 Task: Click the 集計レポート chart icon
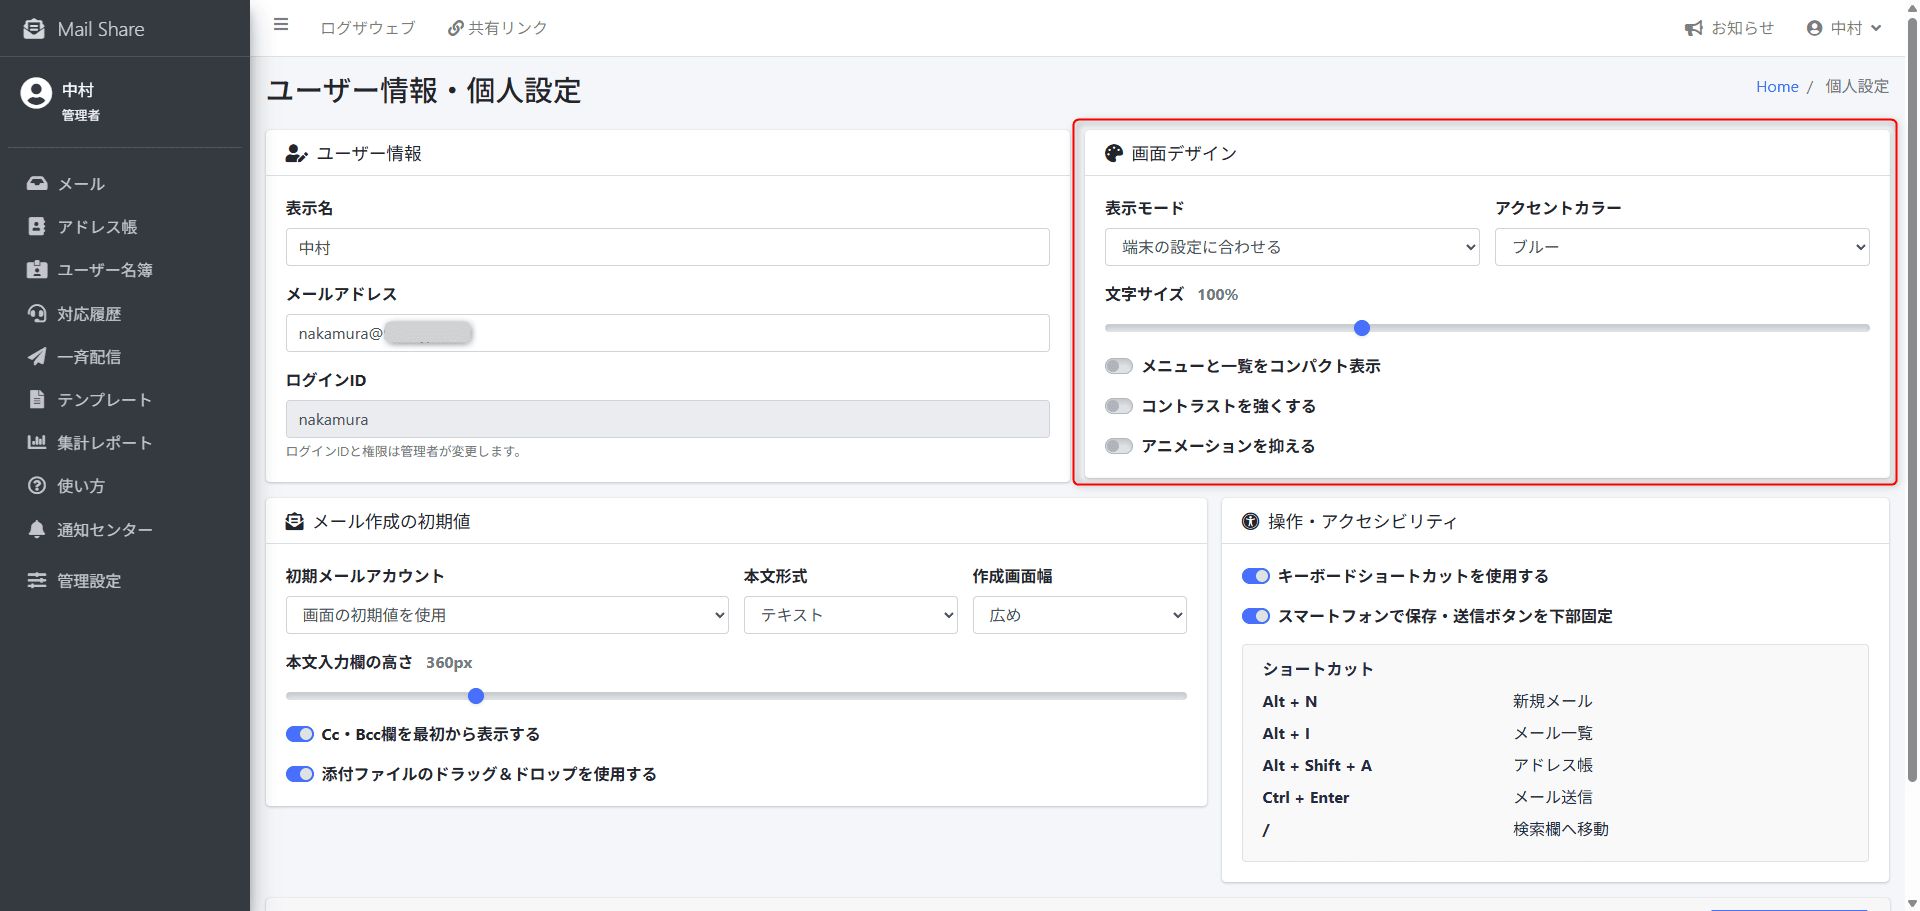click(x=37, y=443)
